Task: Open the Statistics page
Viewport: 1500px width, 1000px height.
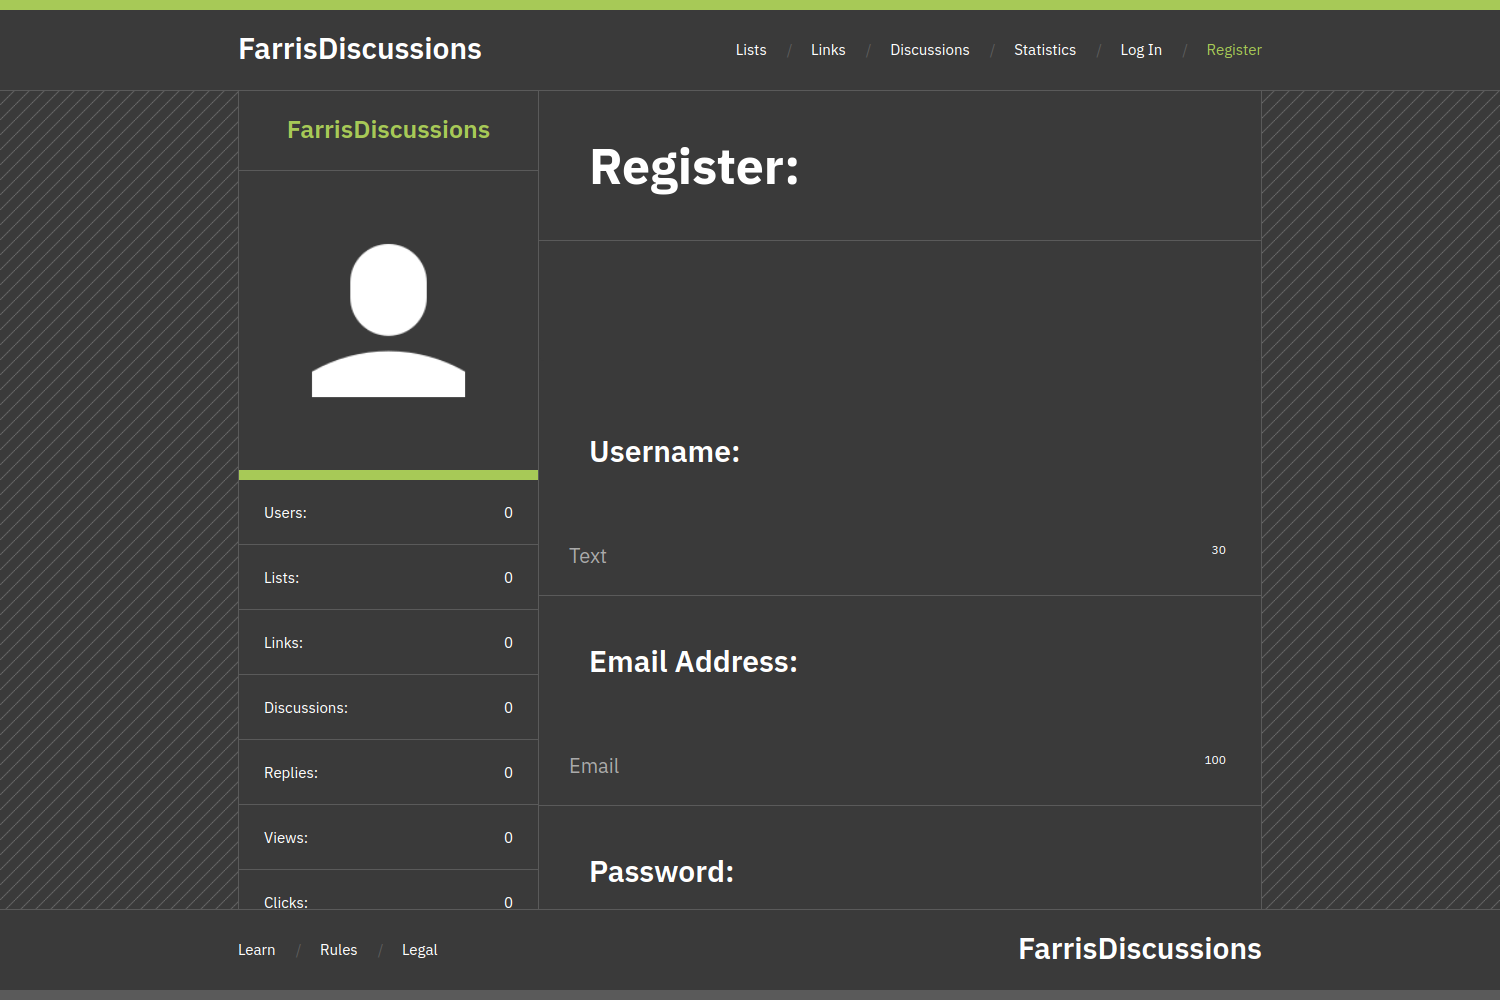Action: point(1045,50)
